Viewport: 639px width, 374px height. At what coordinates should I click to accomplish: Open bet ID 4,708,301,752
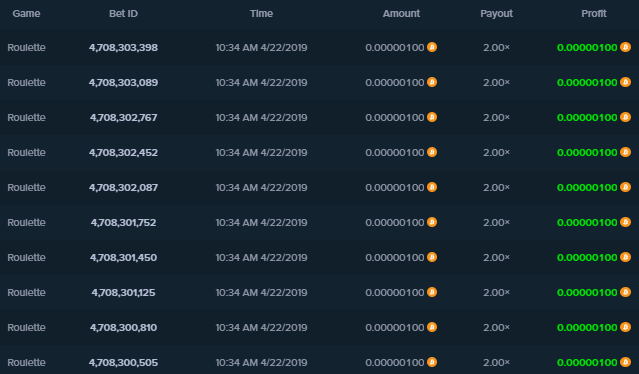coord(123,223)
